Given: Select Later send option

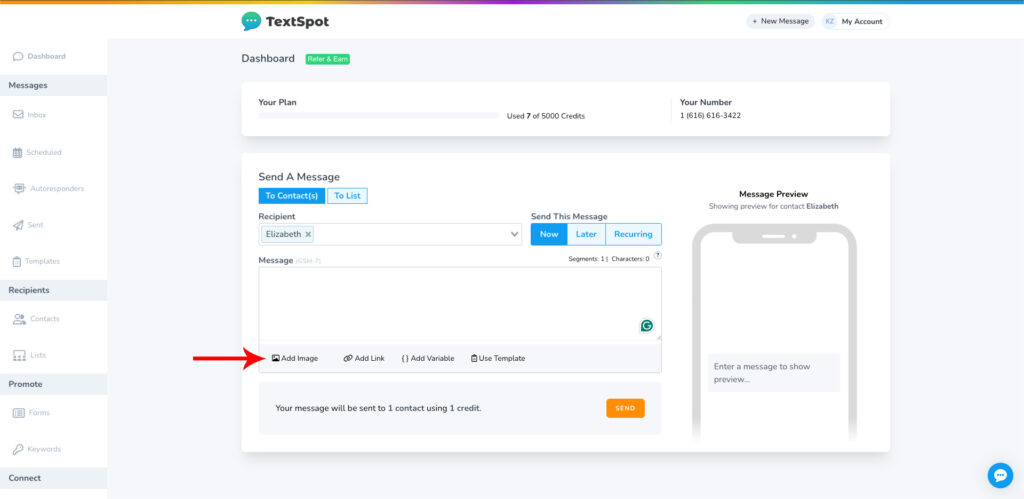Looking at the screenshot, I should tap(586, 234).
